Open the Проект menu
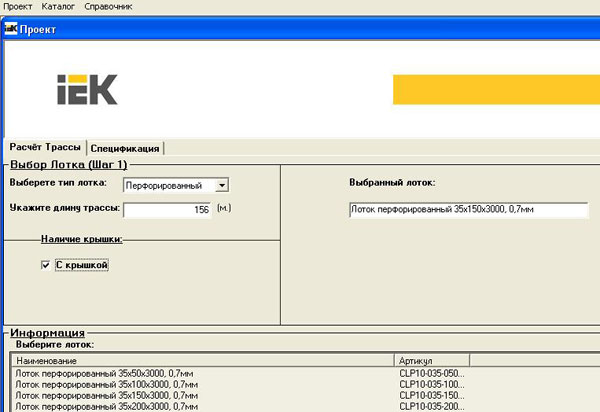 coord(18,7)
